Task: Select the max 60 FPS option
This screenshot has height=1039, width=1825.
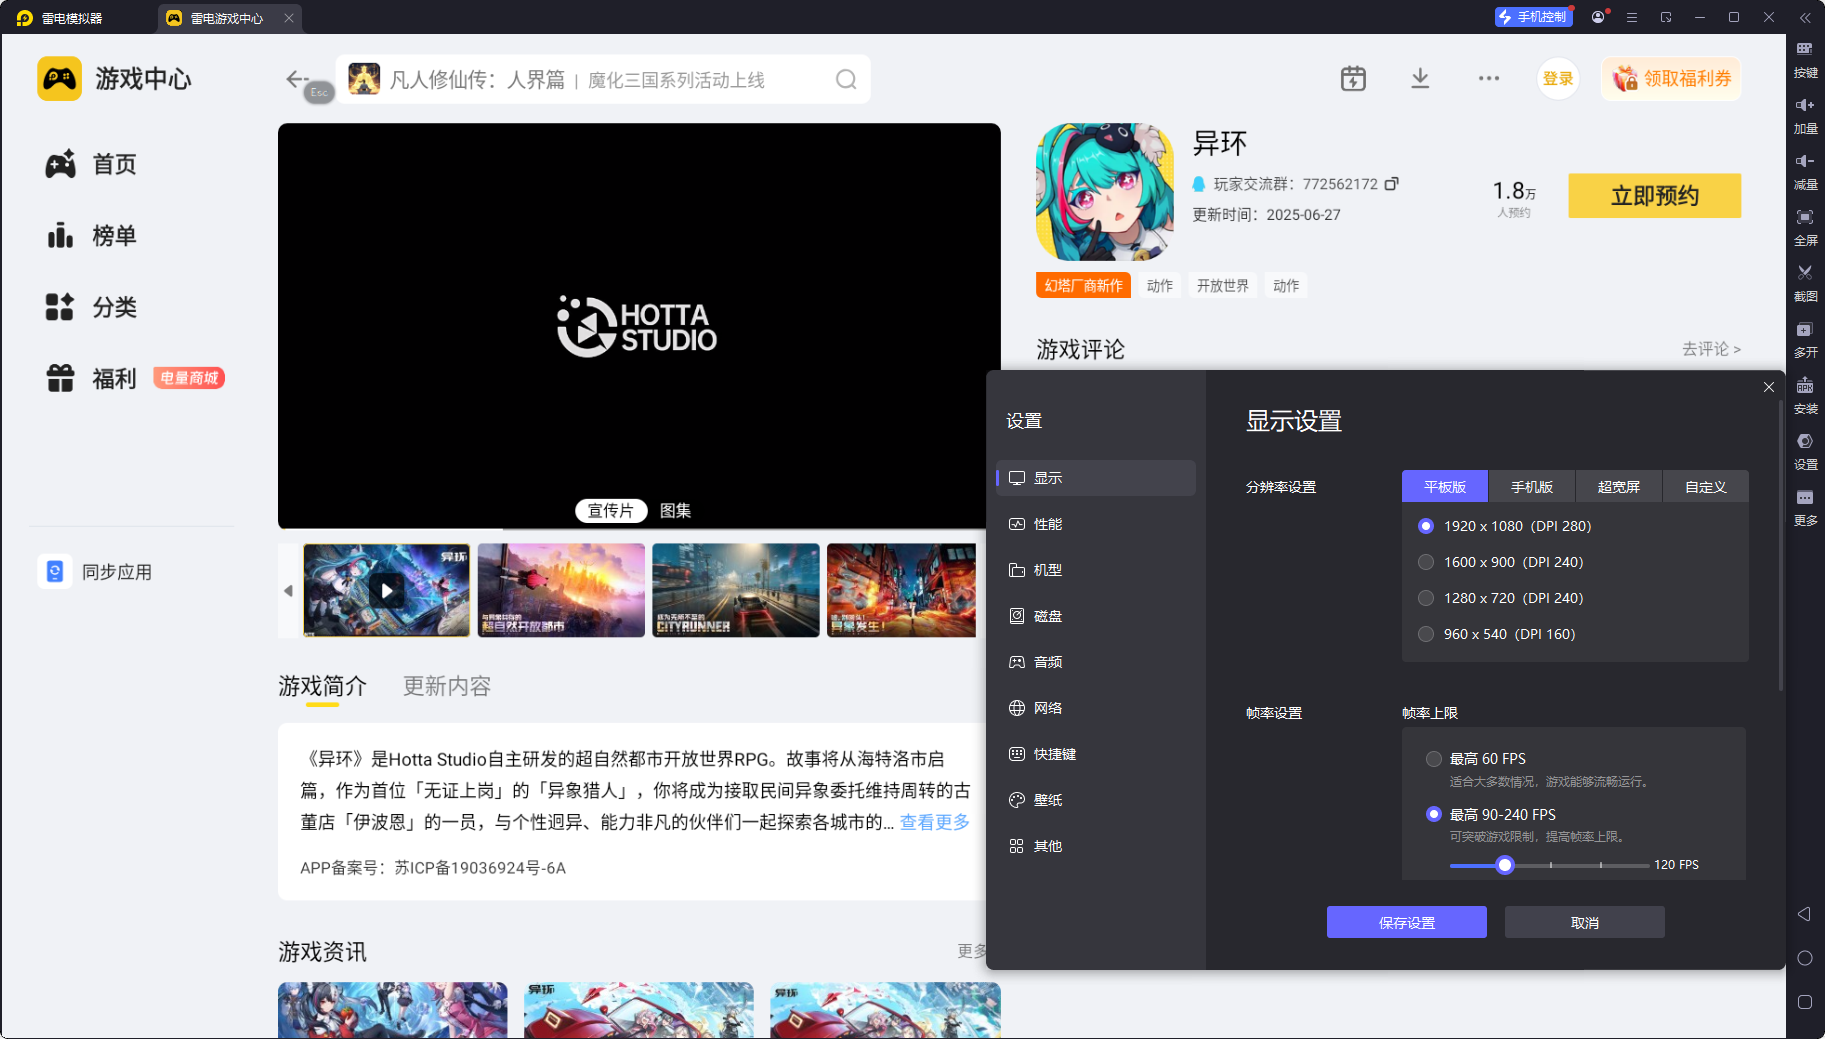Action: click(x=1434, y=759)
